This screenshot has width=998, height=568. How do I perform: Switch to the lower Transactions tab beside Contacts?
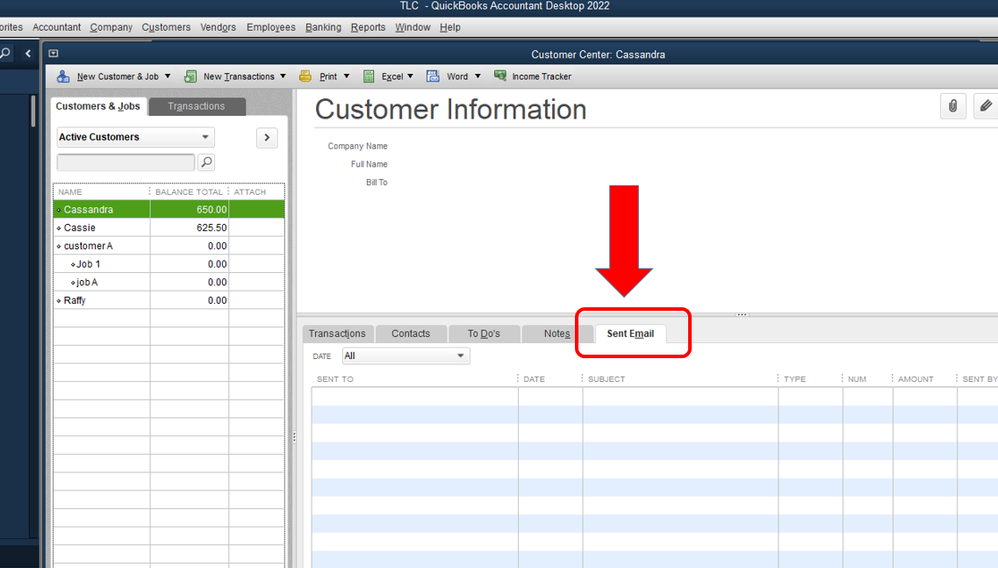coord(337,334)
